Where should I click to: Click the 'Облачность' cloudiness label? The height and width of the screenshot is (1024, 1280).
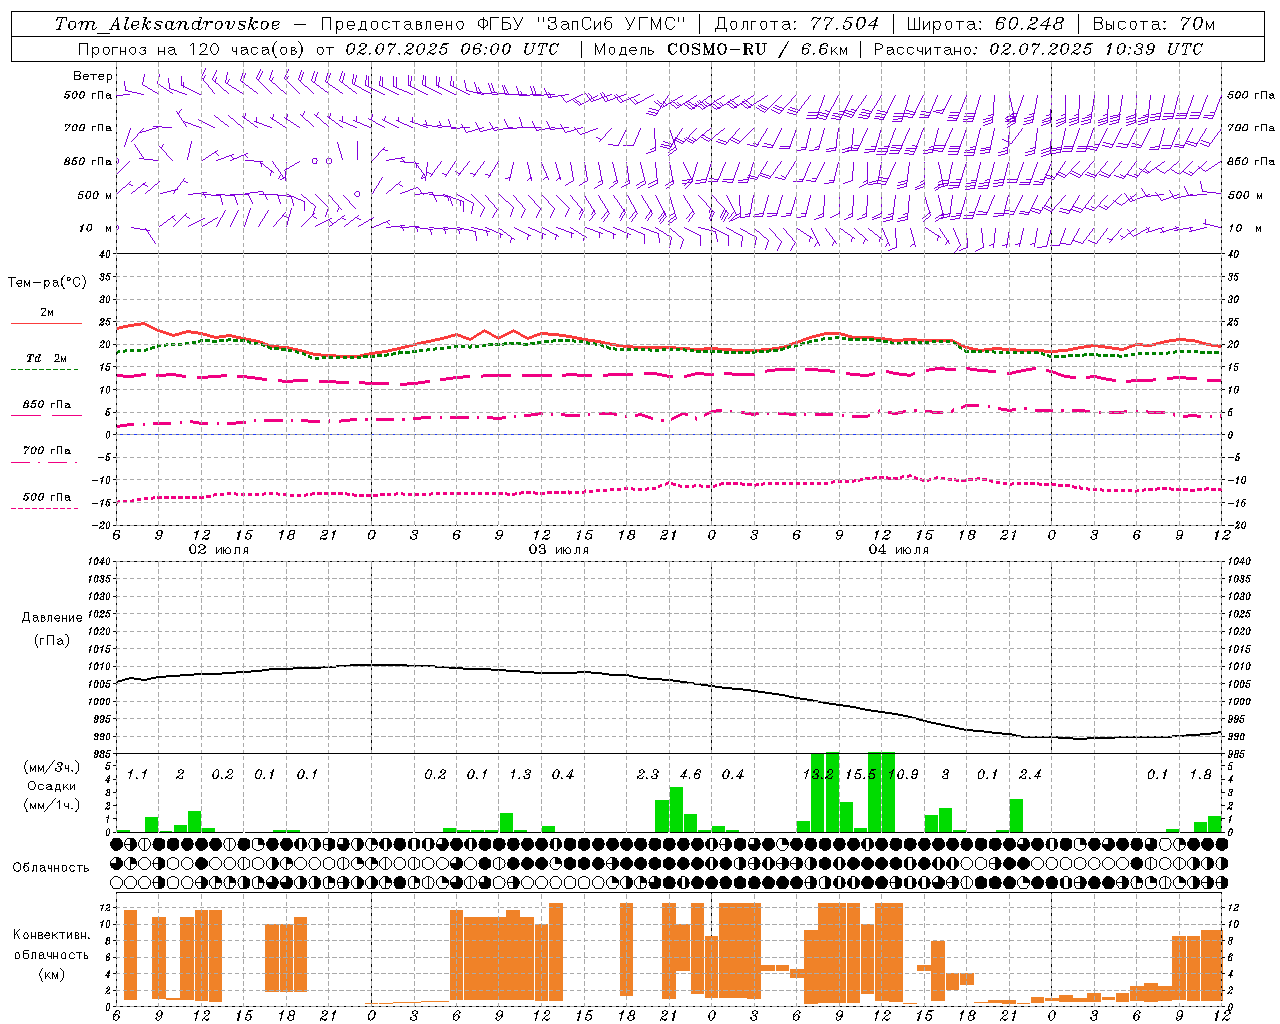[x=51, y=867]
